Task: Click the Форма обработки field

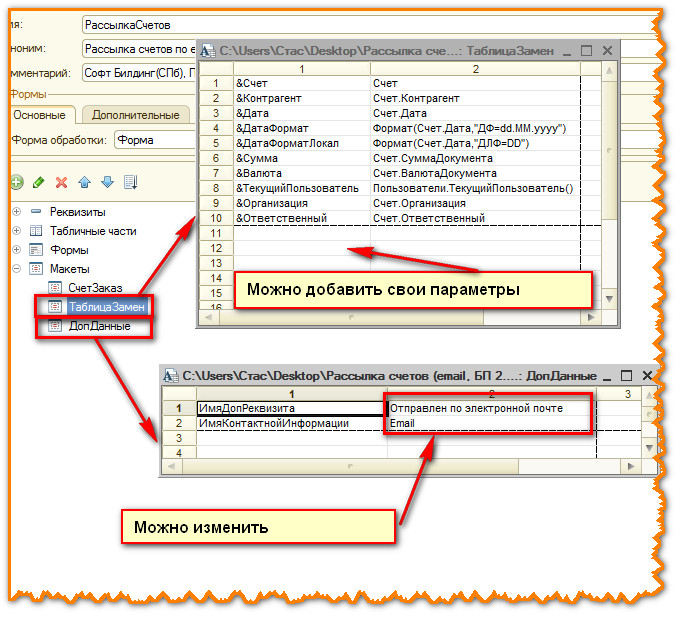Action: 155,141
